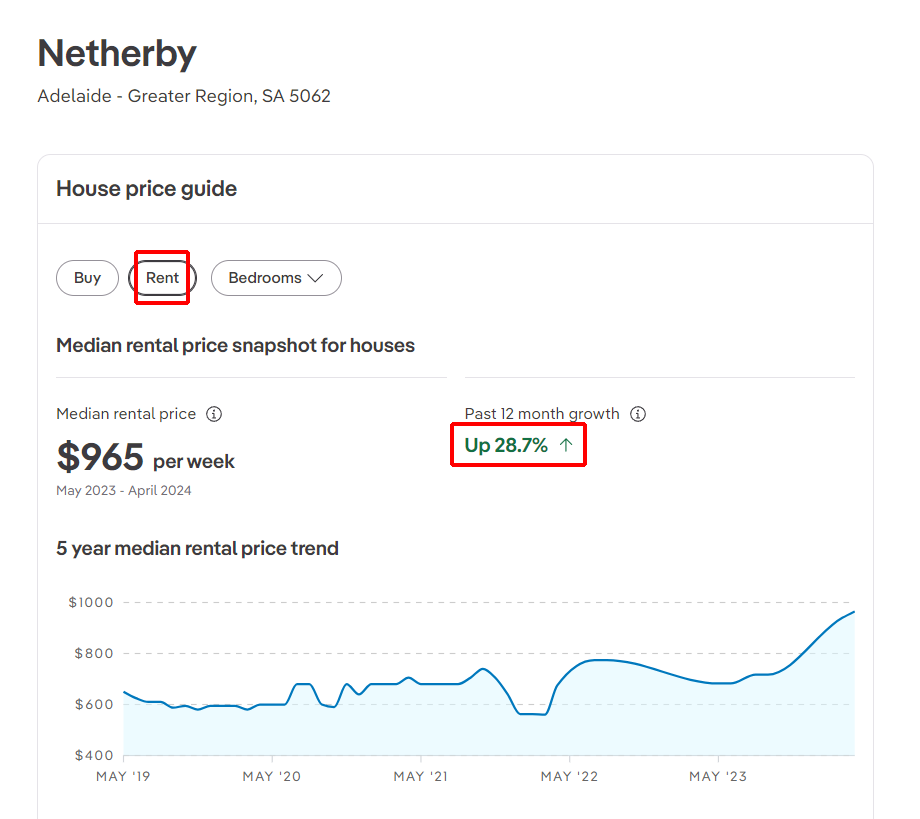Click the May 2023 - April 2024 date range
Viewport: 920px width, 819px height.
click(124, 491)
